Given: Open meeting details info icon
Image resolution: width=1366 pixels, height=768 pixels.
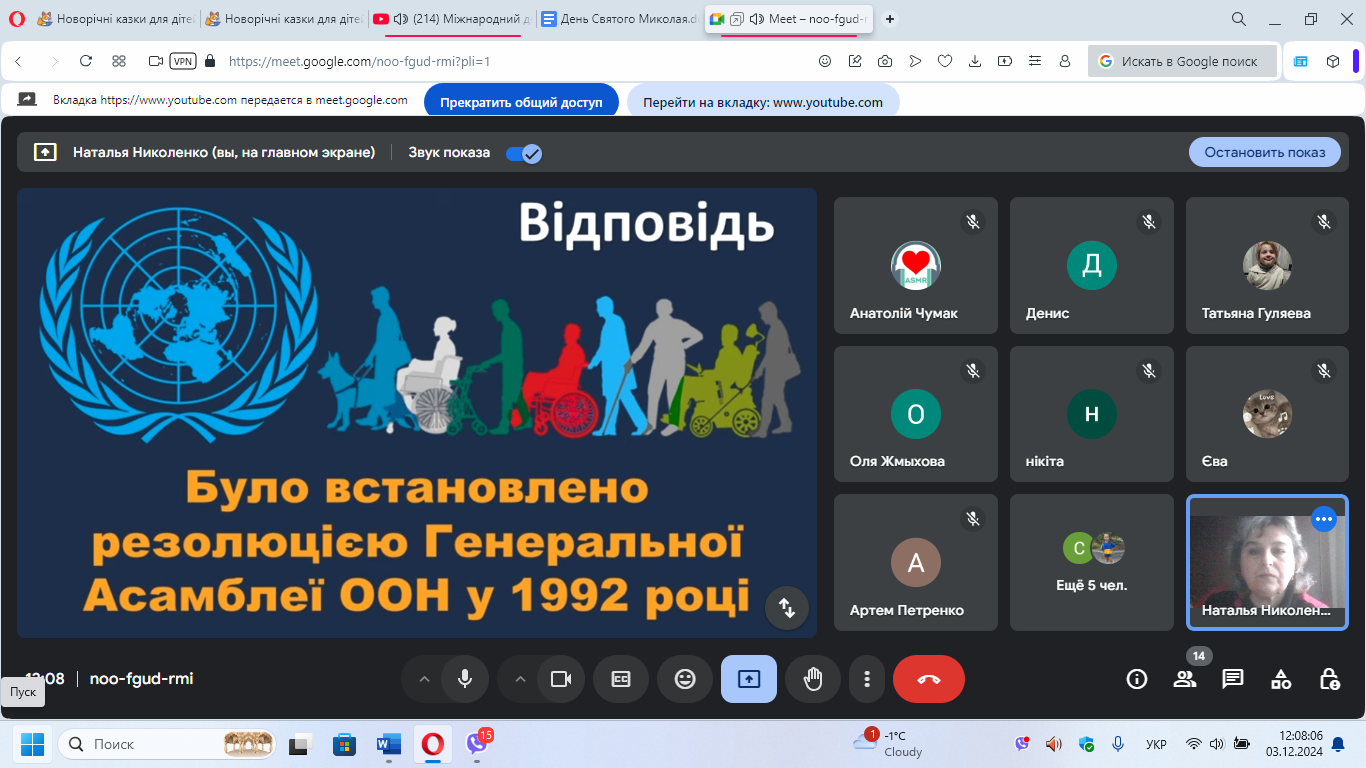Looking at the screenshot, I should coord(1137,679).
